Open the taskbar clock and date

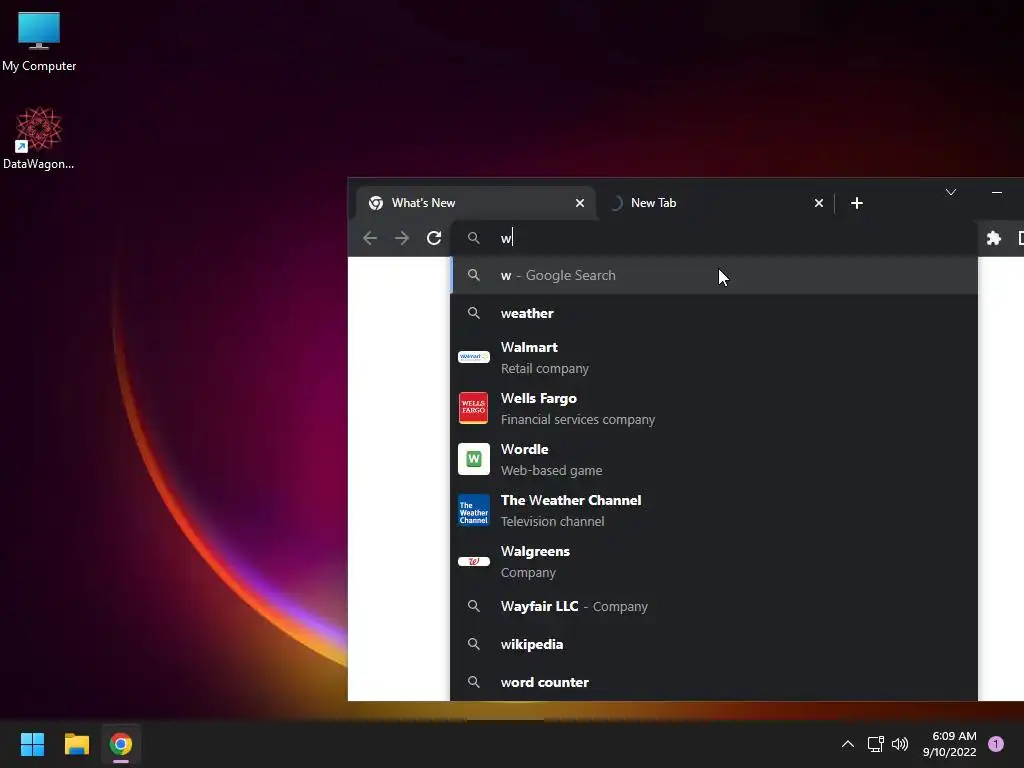[950, 744]
